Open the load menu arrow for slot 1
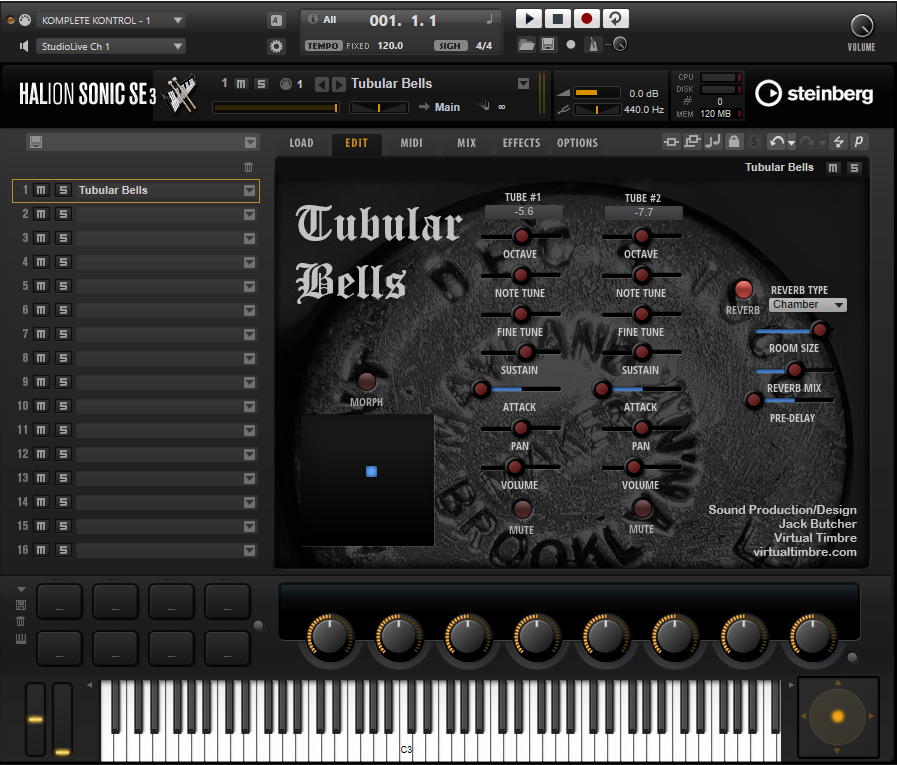Image resolution: width=897 pixels, height=765 pixels. pos(249,191)
